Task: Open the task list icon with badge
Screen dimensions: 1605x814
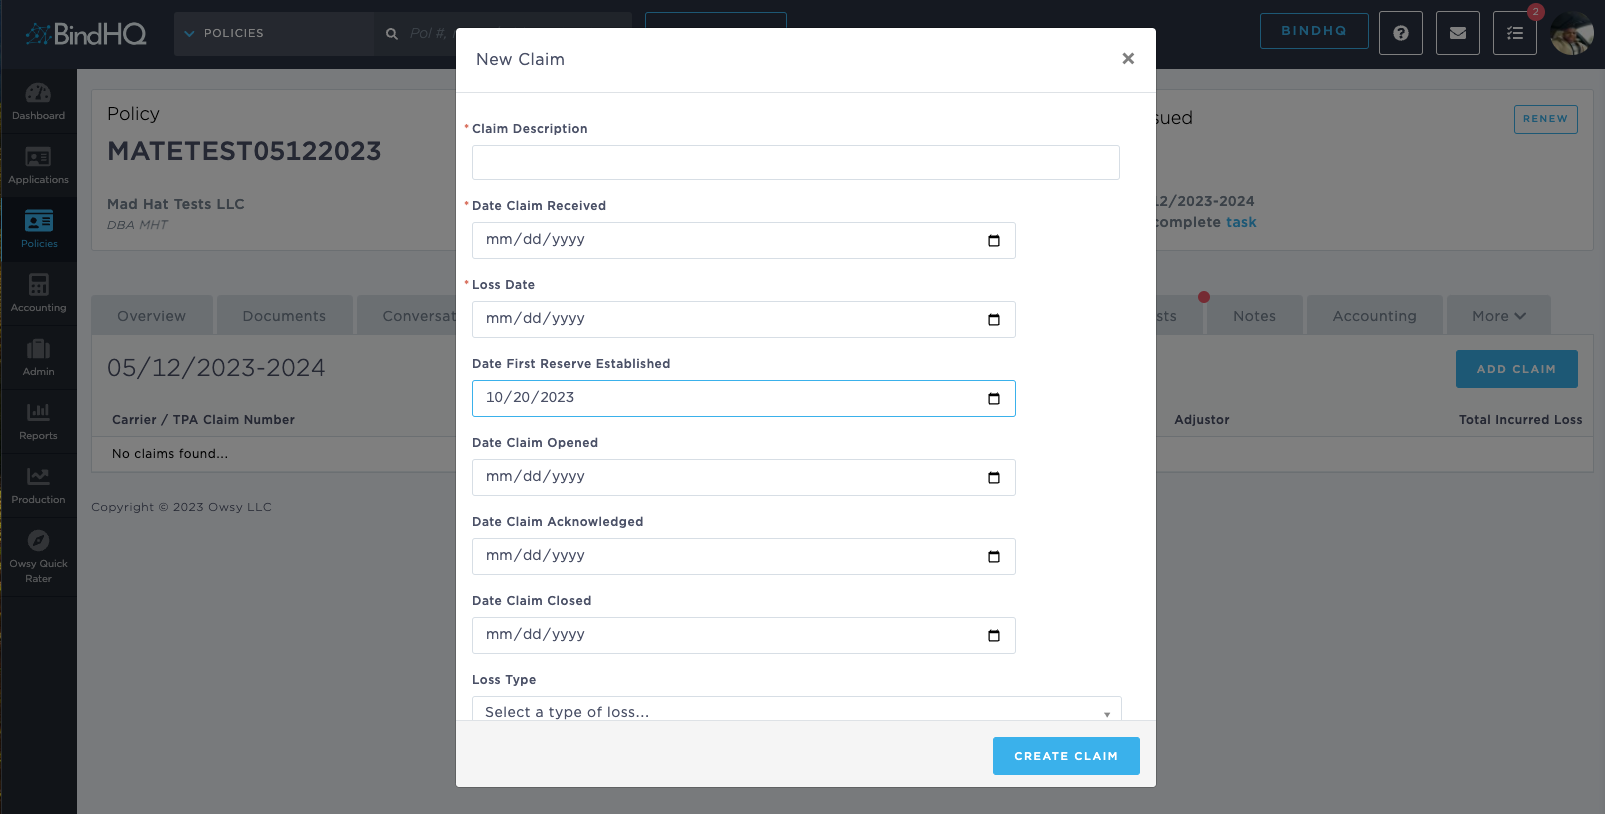Action: [x=1514, y=33]
